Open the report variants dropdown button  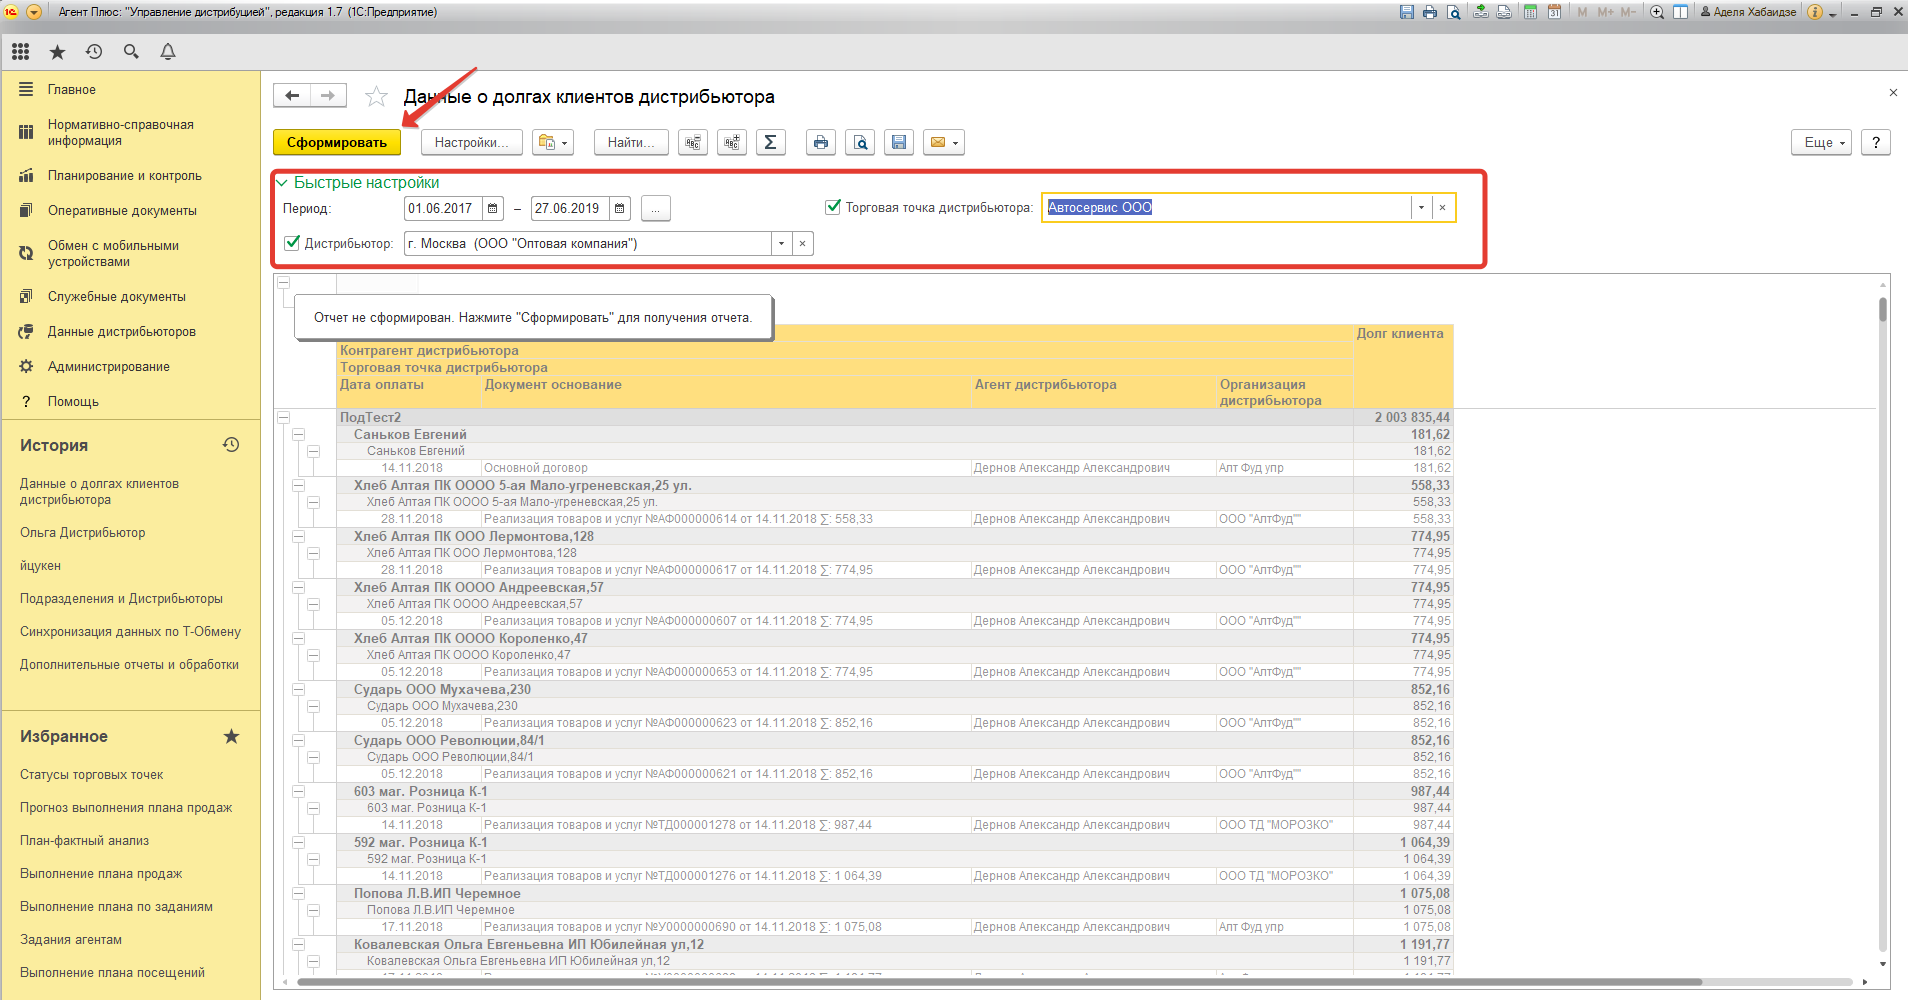pos(553,142)
